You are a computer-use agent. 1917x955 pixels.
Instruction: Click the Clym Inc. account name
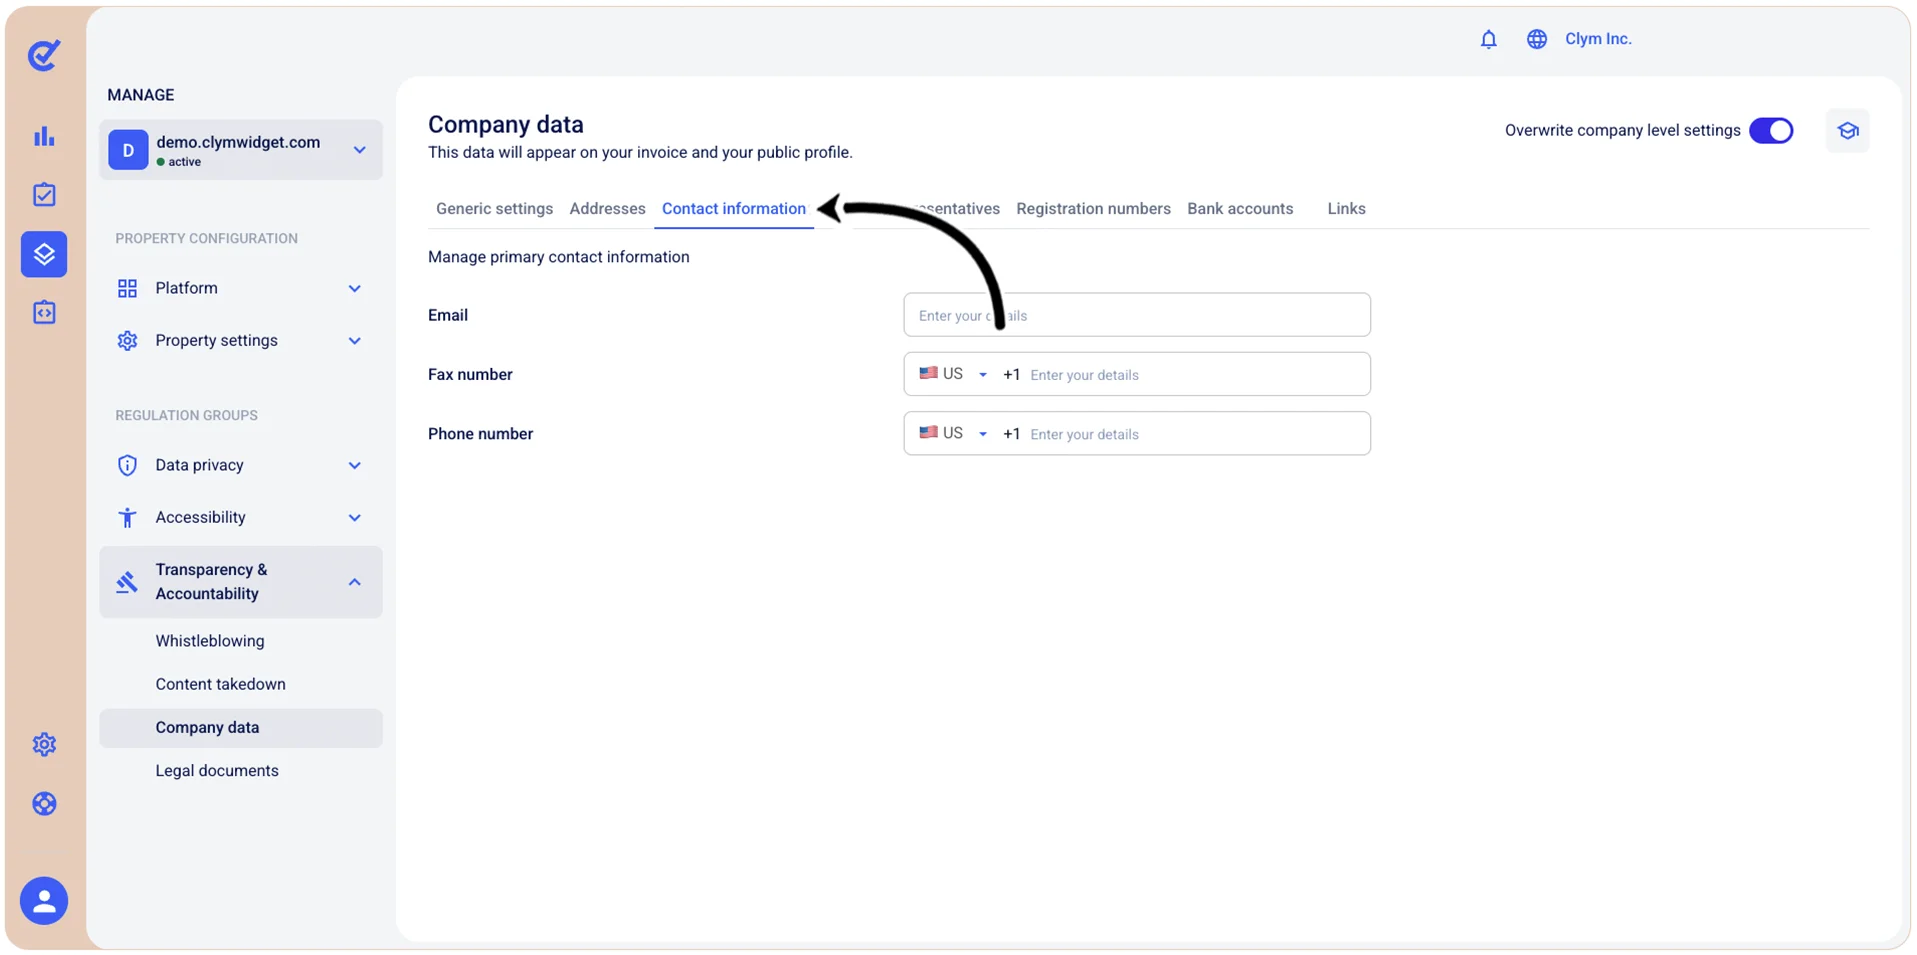1598,39
